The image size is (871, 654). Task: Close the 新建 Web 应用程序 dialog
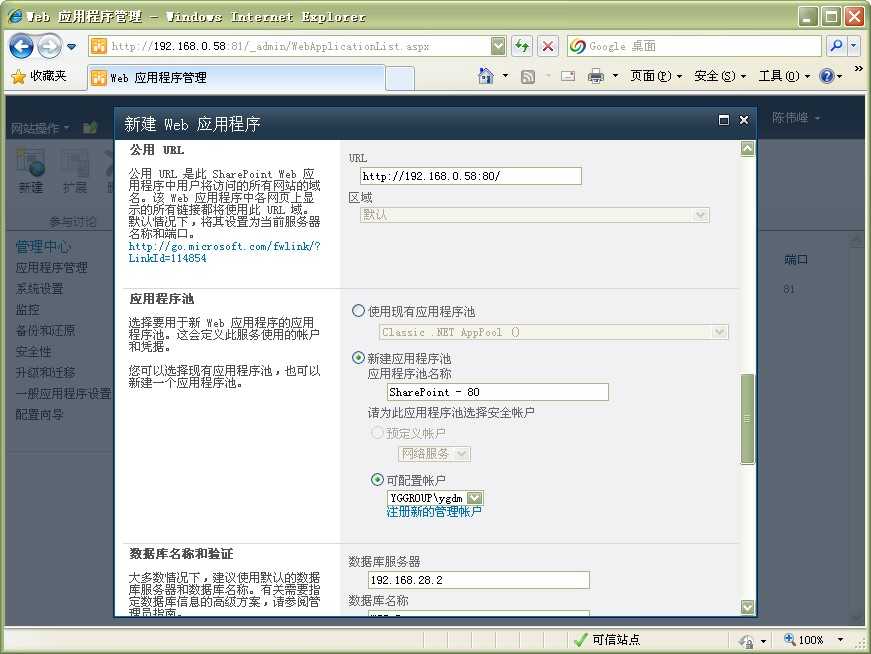tap(744, 120)
